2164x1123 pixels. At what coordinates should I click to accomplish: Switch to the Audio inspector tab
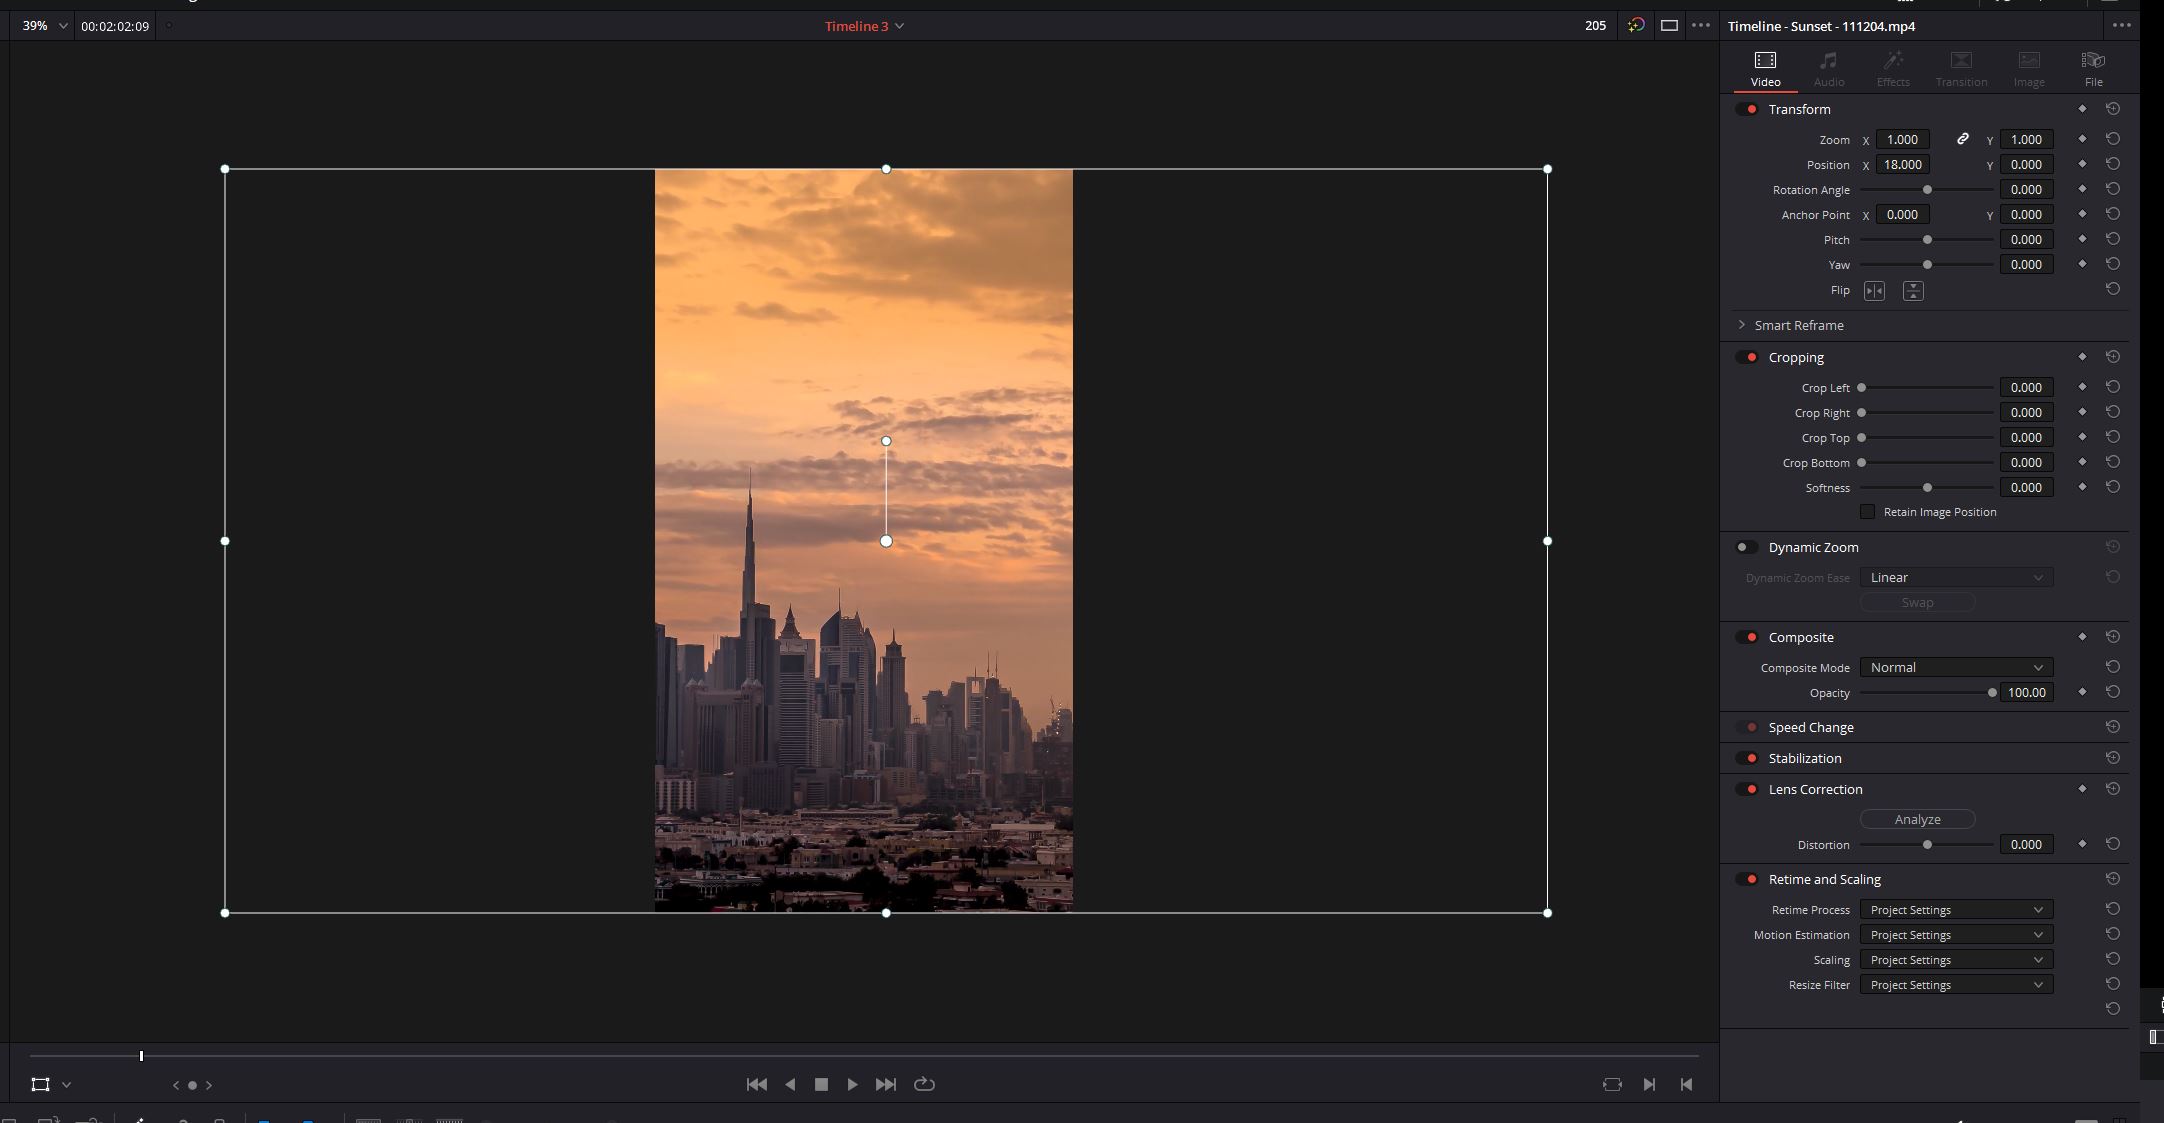(1829, 69)
